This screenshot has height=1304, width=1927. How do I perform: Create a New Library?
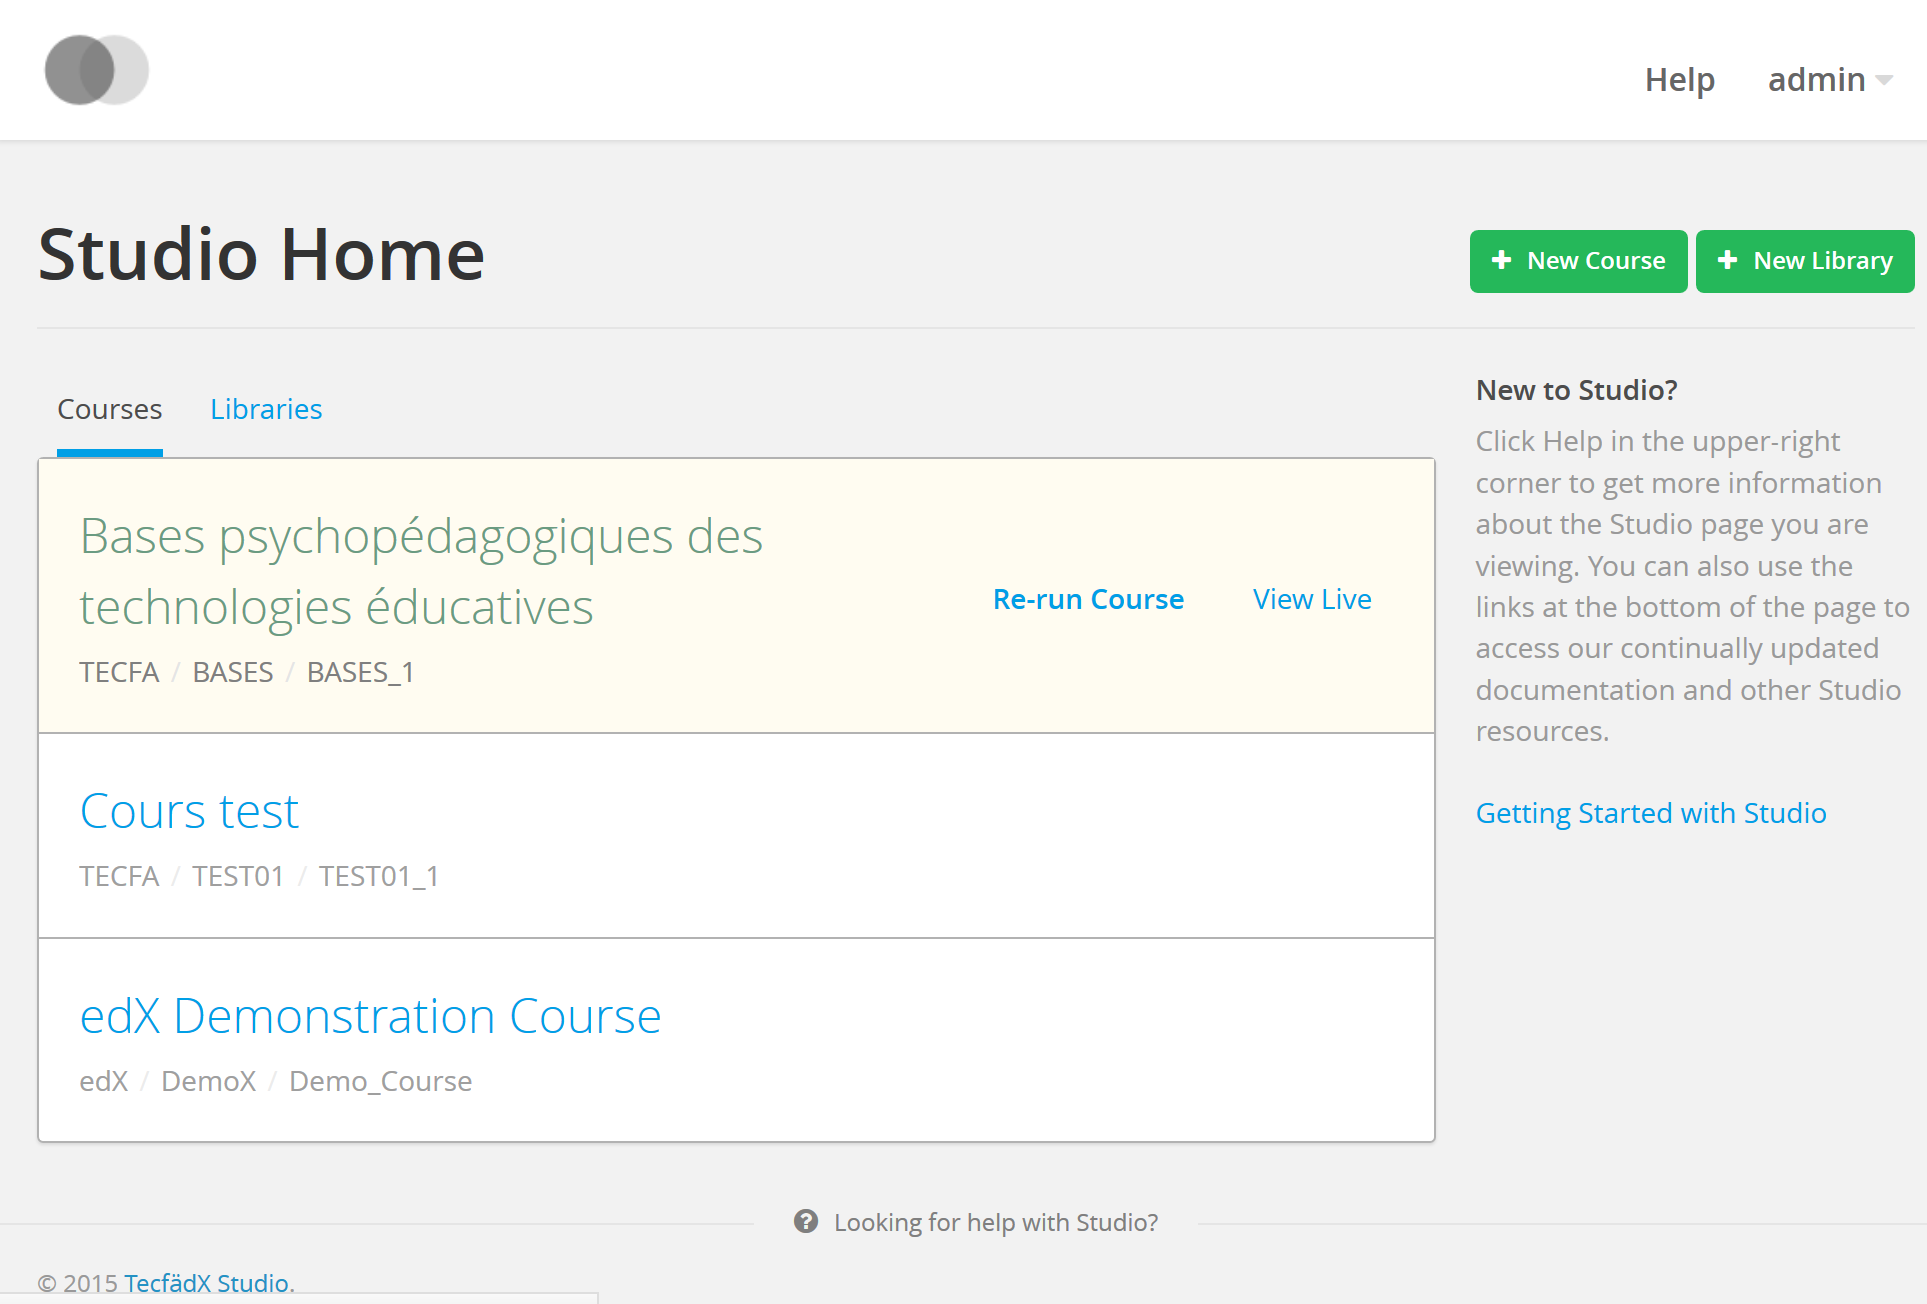pos(1805,261)
